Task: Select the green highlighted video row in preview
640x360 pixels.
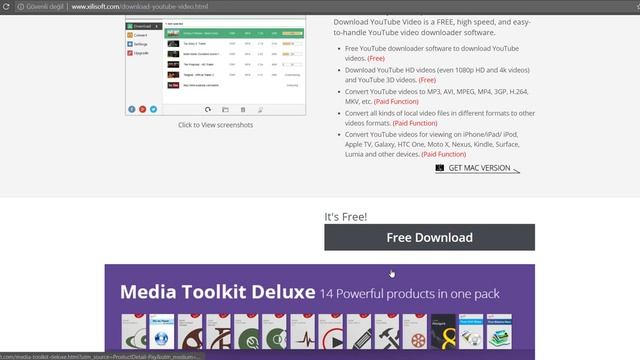Action: coord(234,33)
